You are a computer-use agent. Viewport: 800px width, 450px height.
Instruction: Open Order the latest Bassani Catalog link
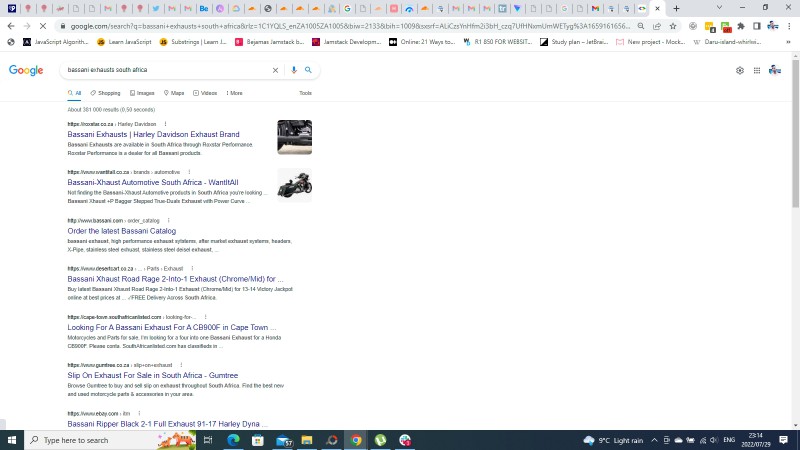pos(121,231)
